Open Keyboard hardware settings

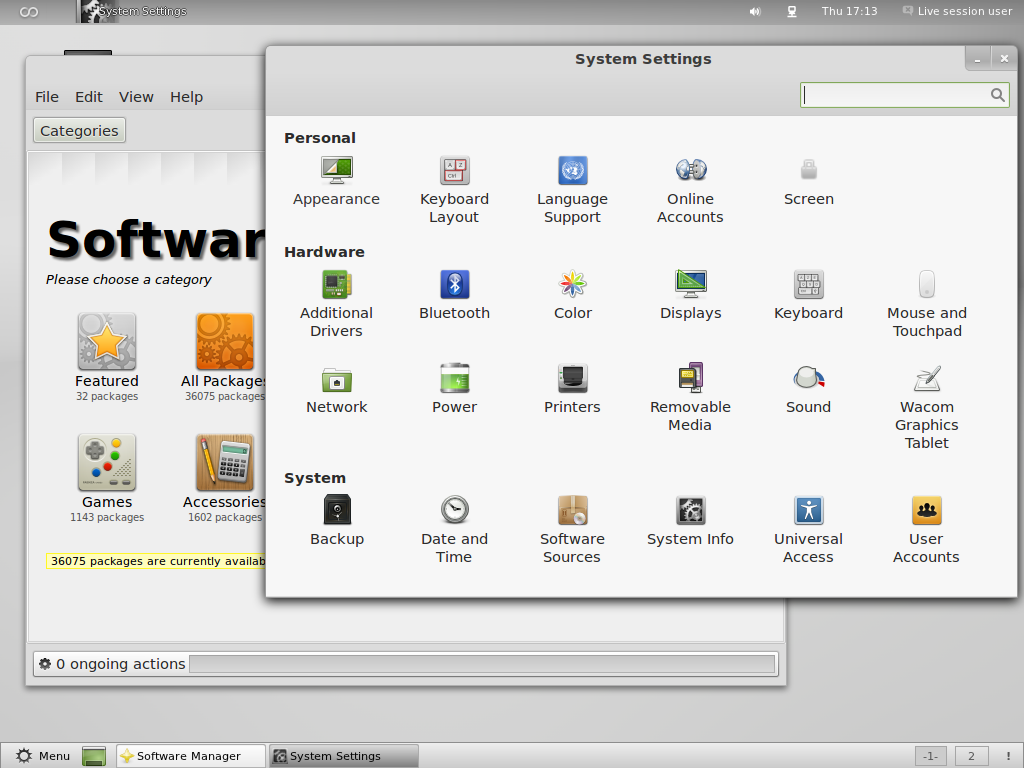coord(808,295)
